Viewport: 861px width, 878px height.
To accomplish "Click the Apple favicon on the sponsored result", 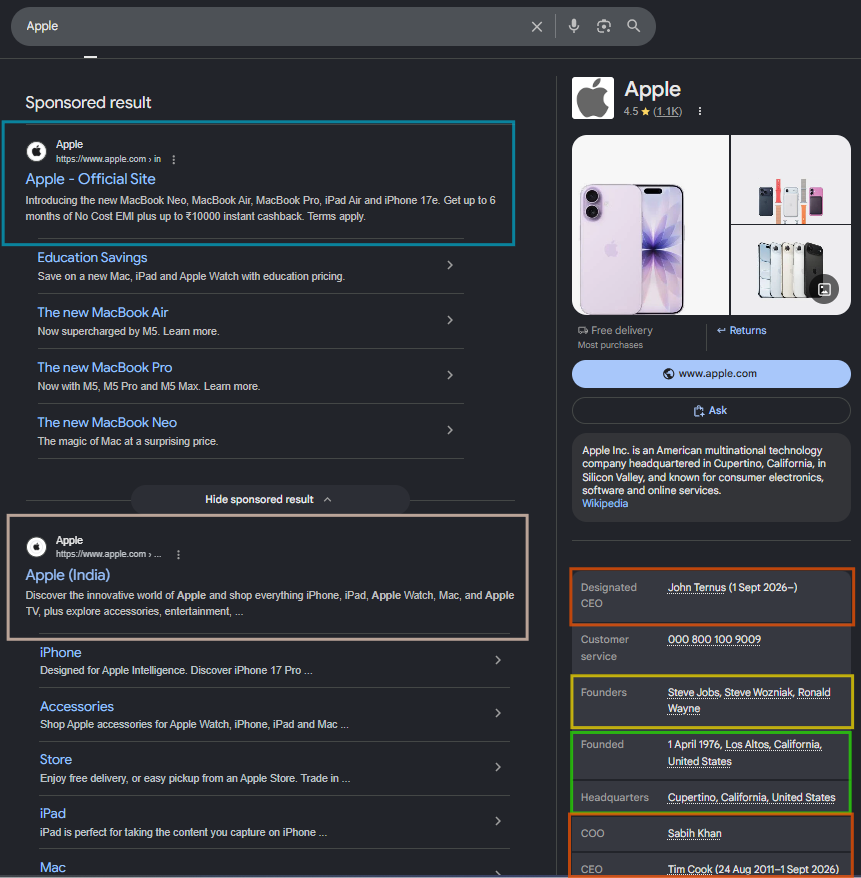I will pyautogui.click(x=36, y=151).
